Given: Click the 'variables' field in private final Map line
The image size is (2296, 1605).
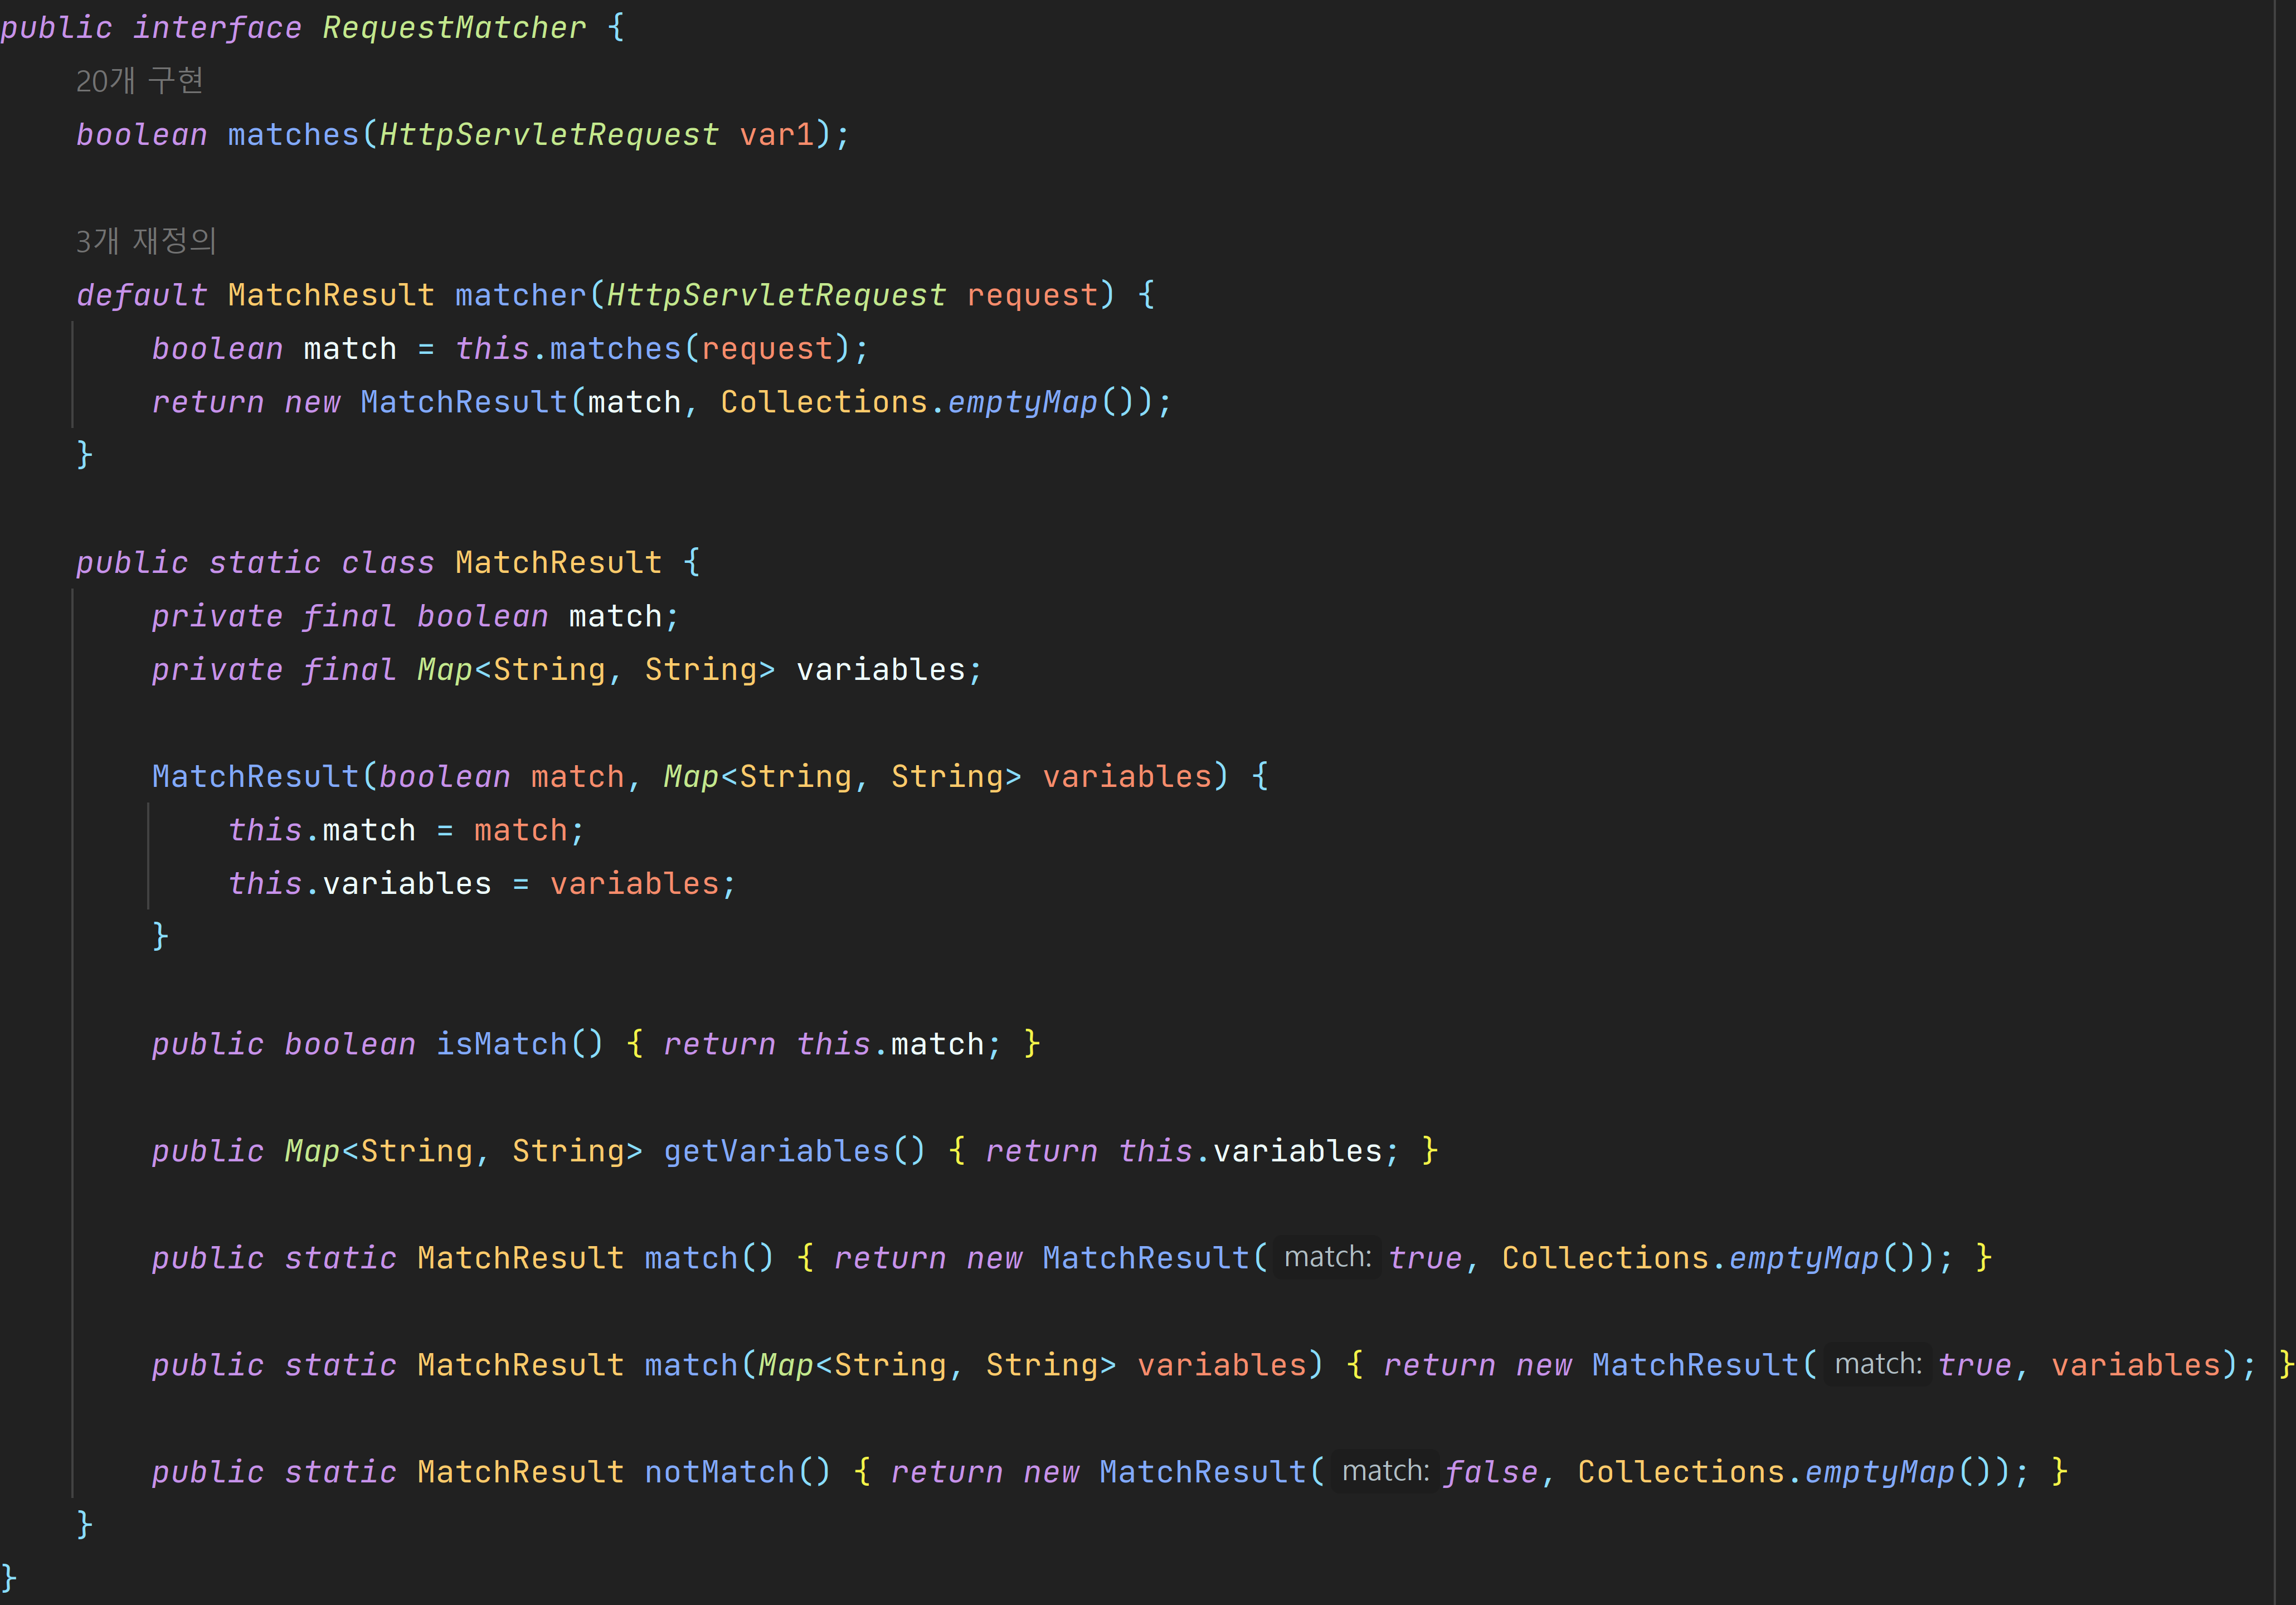Looking at the screenshot, I should (x=881, y=670).
